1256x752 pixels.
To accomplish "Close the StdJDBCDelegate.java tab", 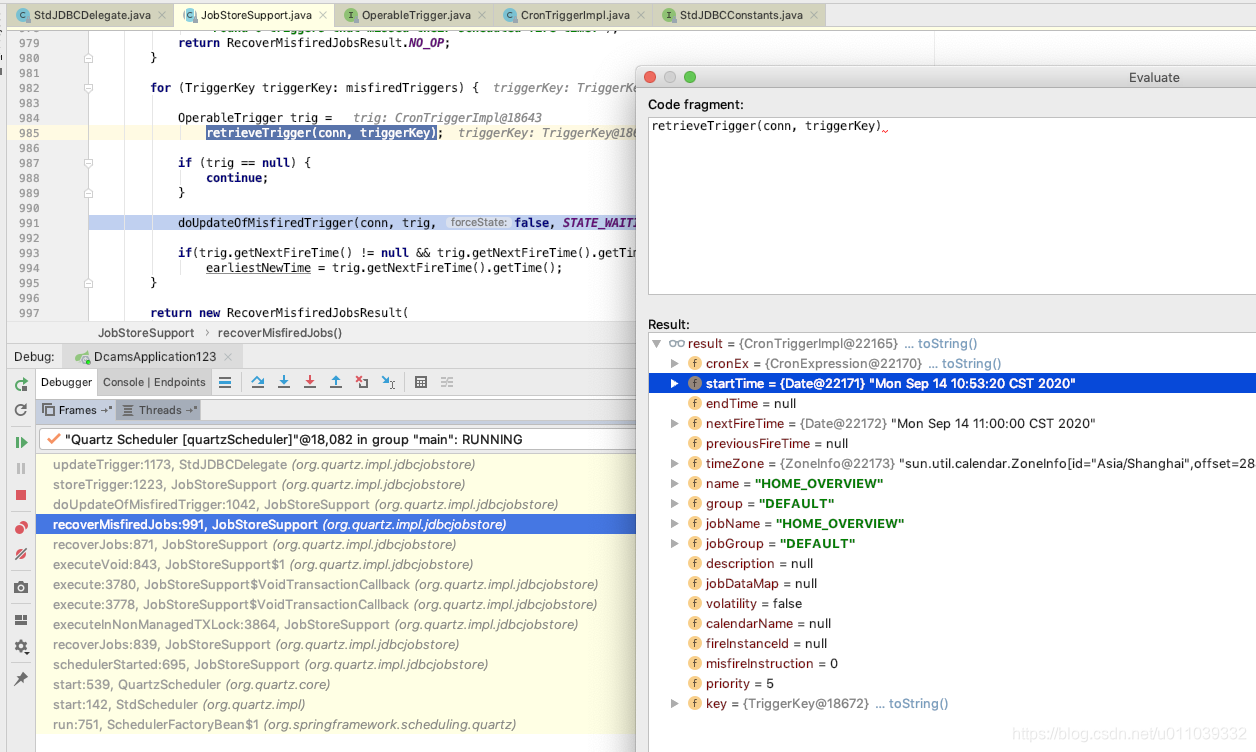I will click(162, 16).
